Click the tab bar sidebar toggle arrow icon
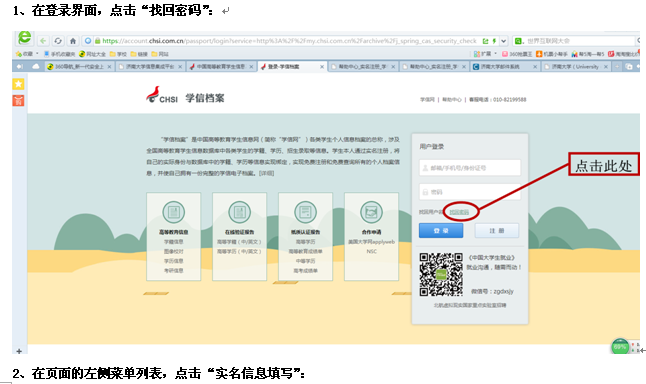 (x=19, y=66)
